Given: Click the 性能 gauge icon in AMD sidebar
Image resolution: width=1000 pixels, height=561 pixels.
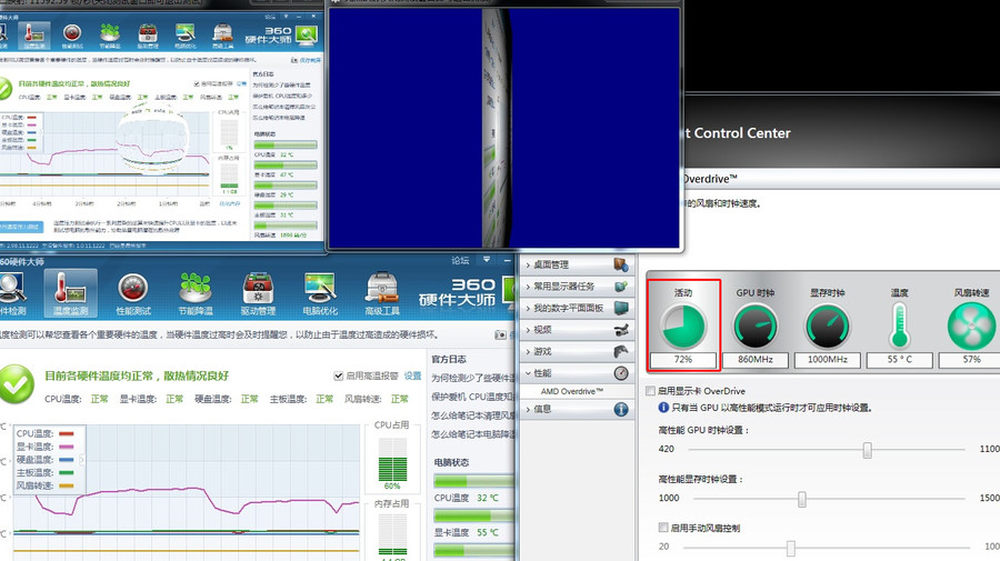Looking at the screenshot, I should pos(621,373).
